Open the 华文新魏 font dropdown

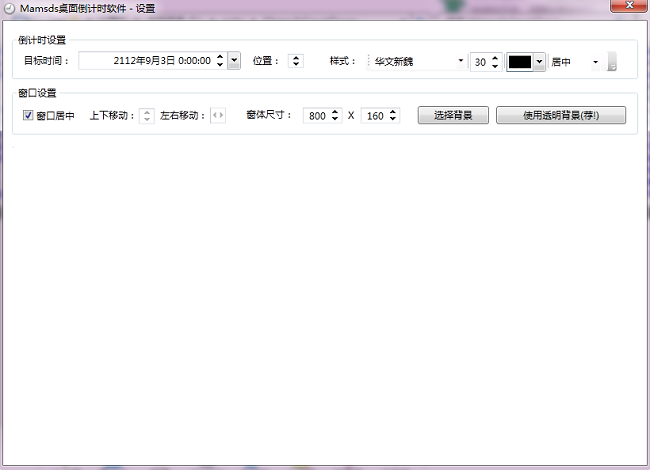click(x=460, y=61)
